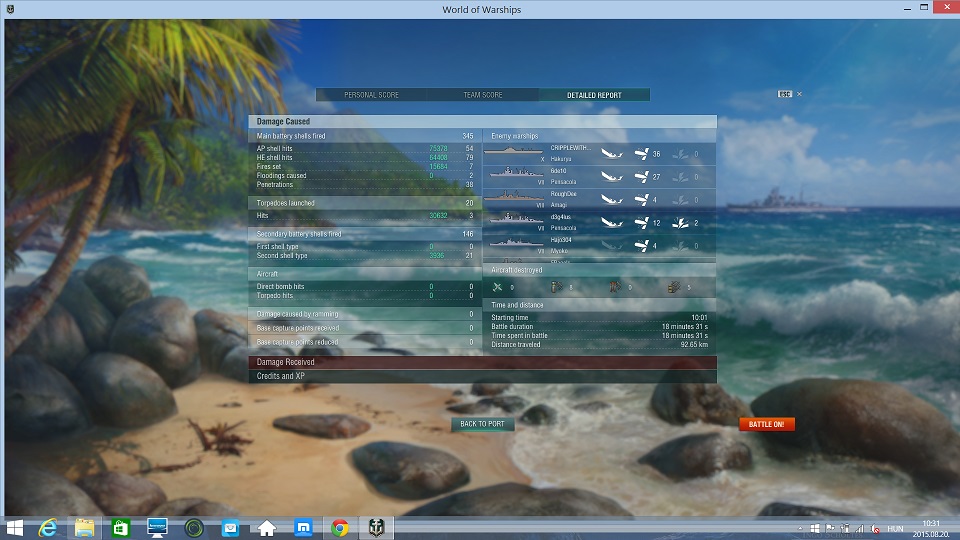Click dimmed critical hits icon in Hakuryu row
960x540 pixels.
[x=680, y=154]
